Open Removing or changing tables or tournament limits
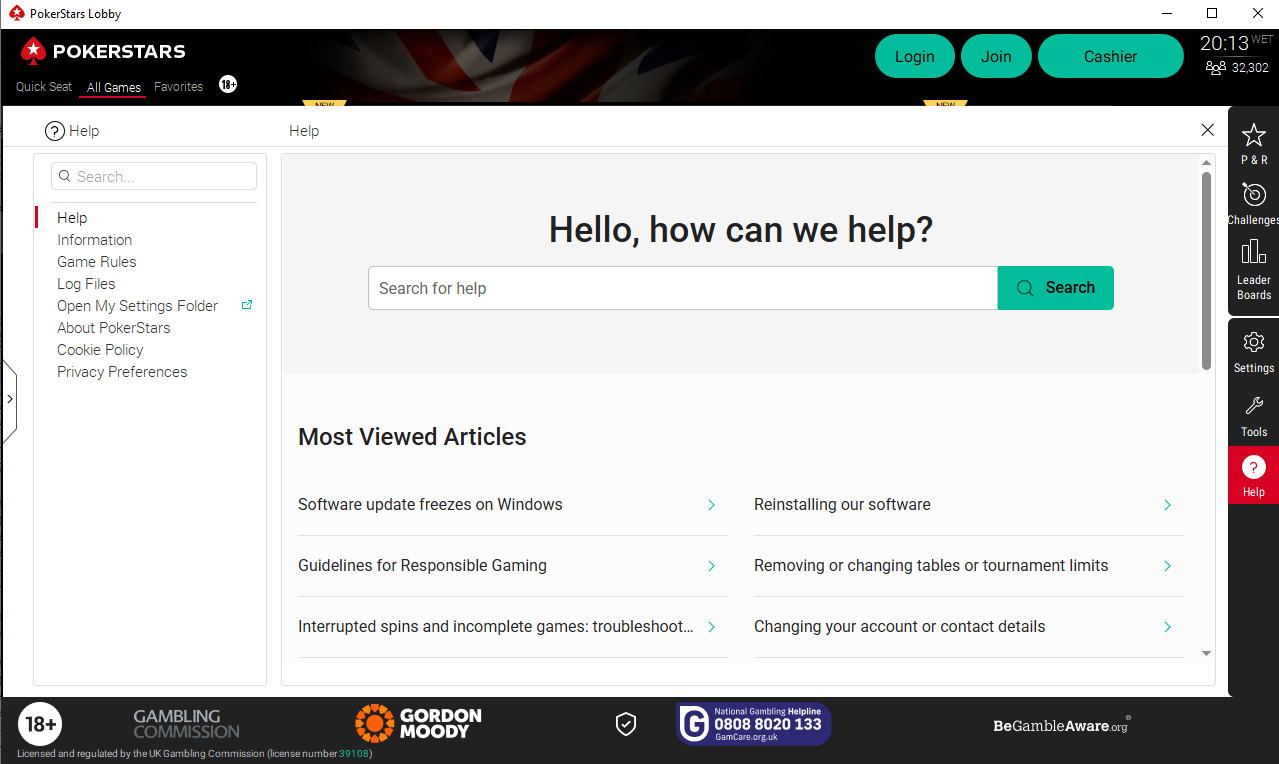This screenshot has width=1279, height=764. point(931,566)
